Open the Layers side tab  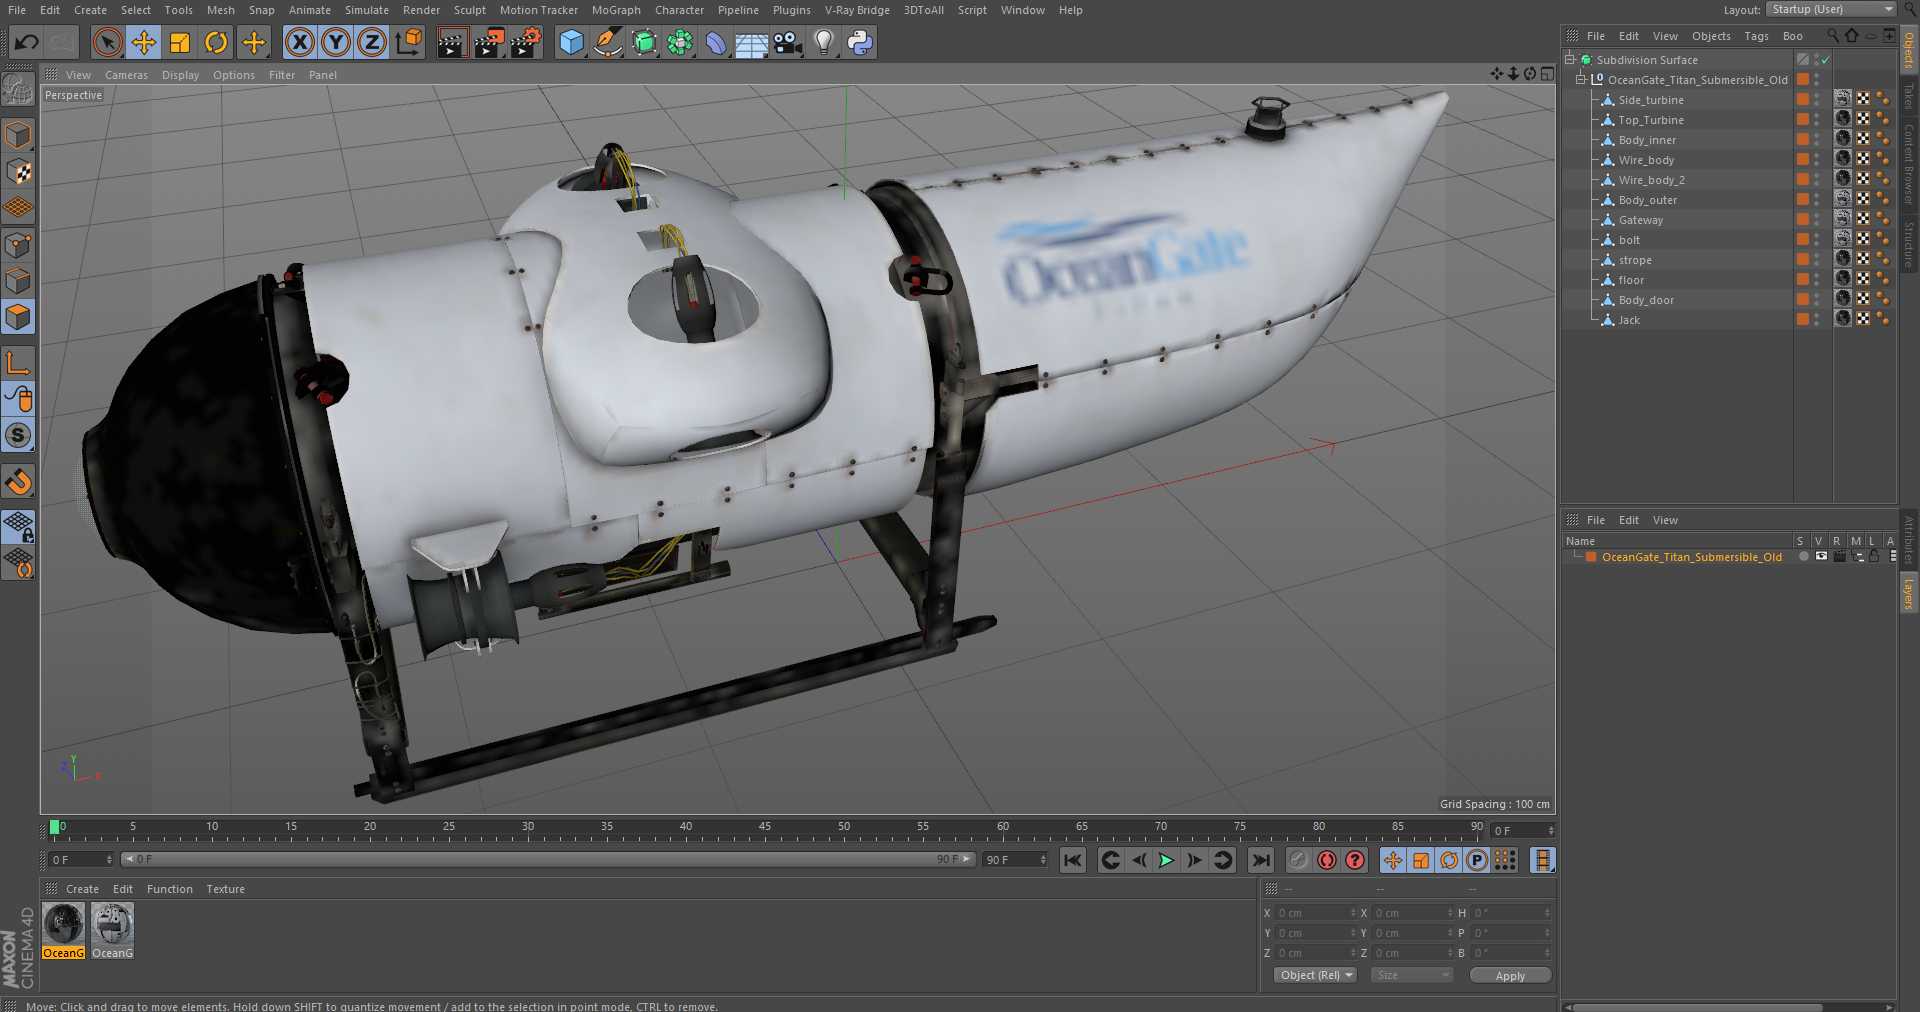1908,593
